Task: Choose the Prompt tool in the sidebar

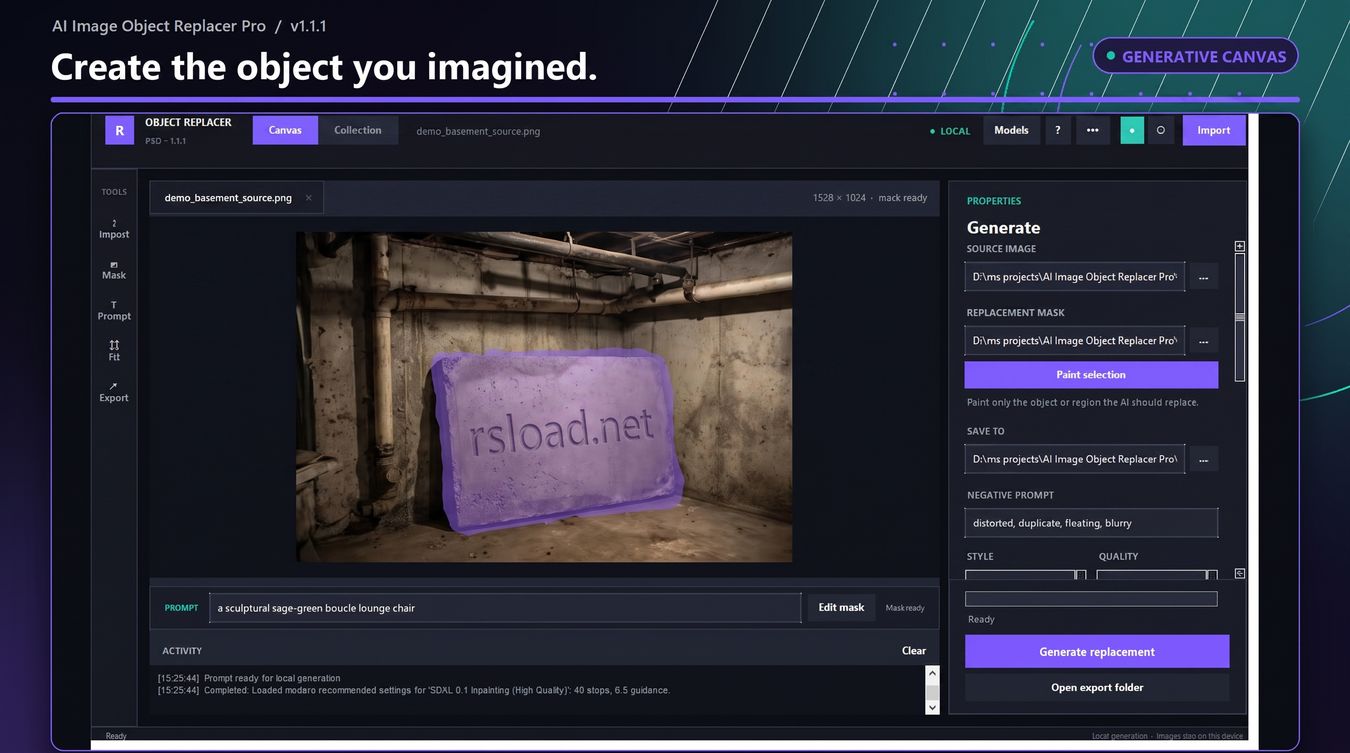Action: pyautogui.click(x=114, y=311)
